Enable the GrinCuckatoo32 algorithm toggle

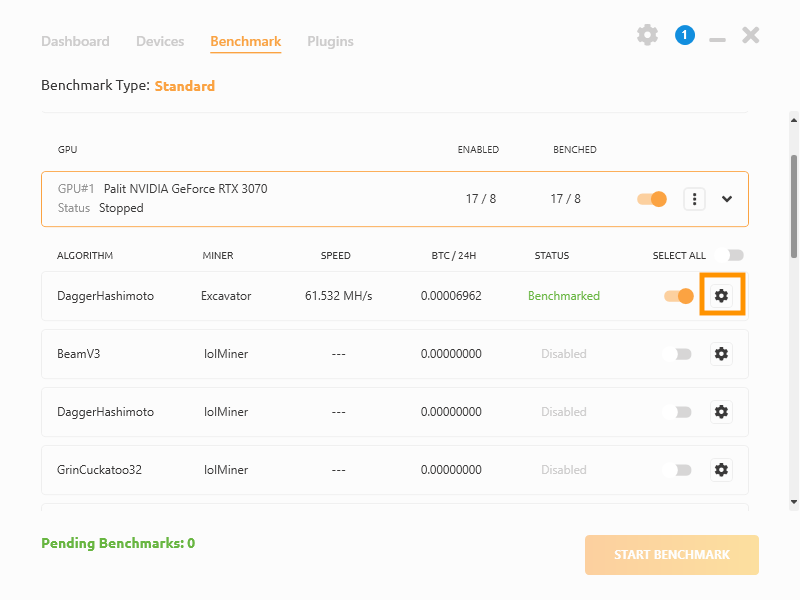tap(678, 469)
